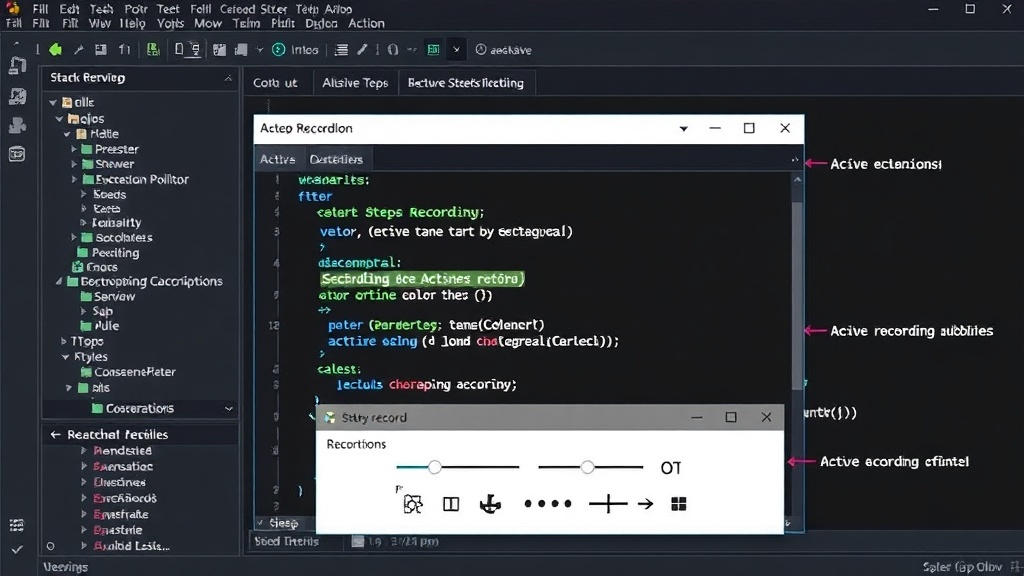Select the radio circle beside Ayaloid Lests
Image resolution: width=1024 pixels, height=576 pixels.
[50, 546]
